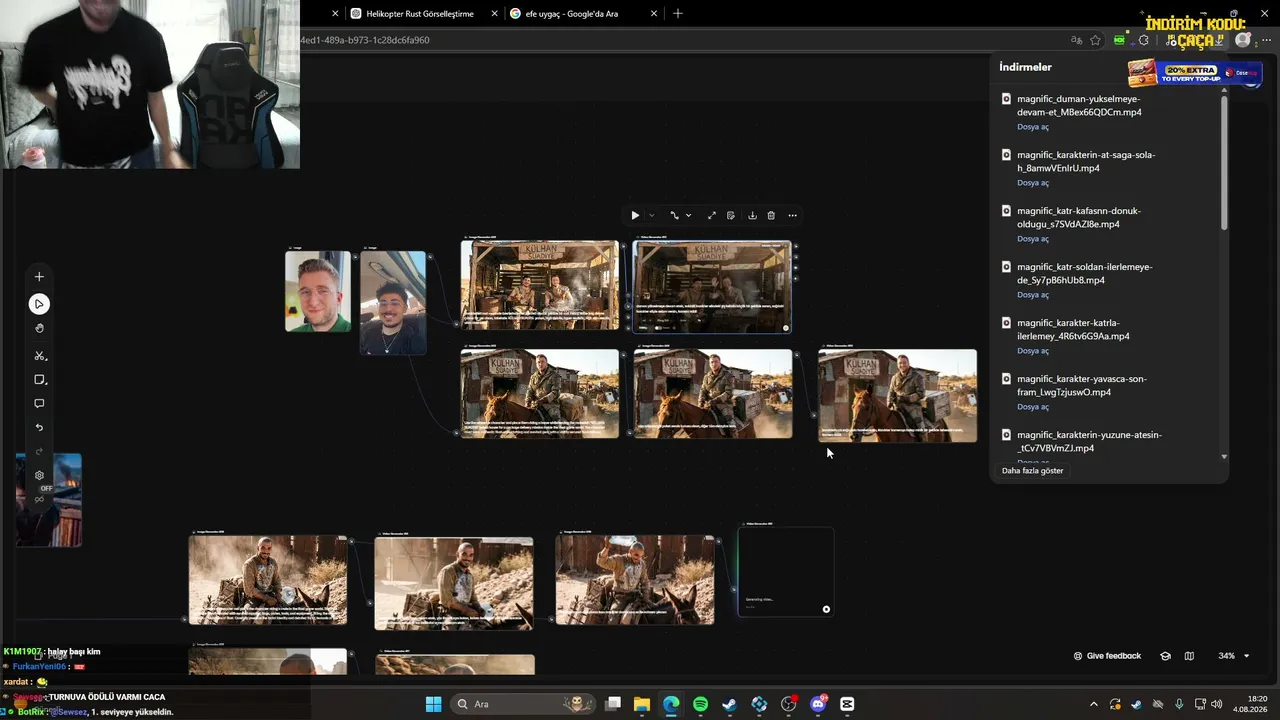Click the downloads panel scrollbar

click(x=1224, y=165)
